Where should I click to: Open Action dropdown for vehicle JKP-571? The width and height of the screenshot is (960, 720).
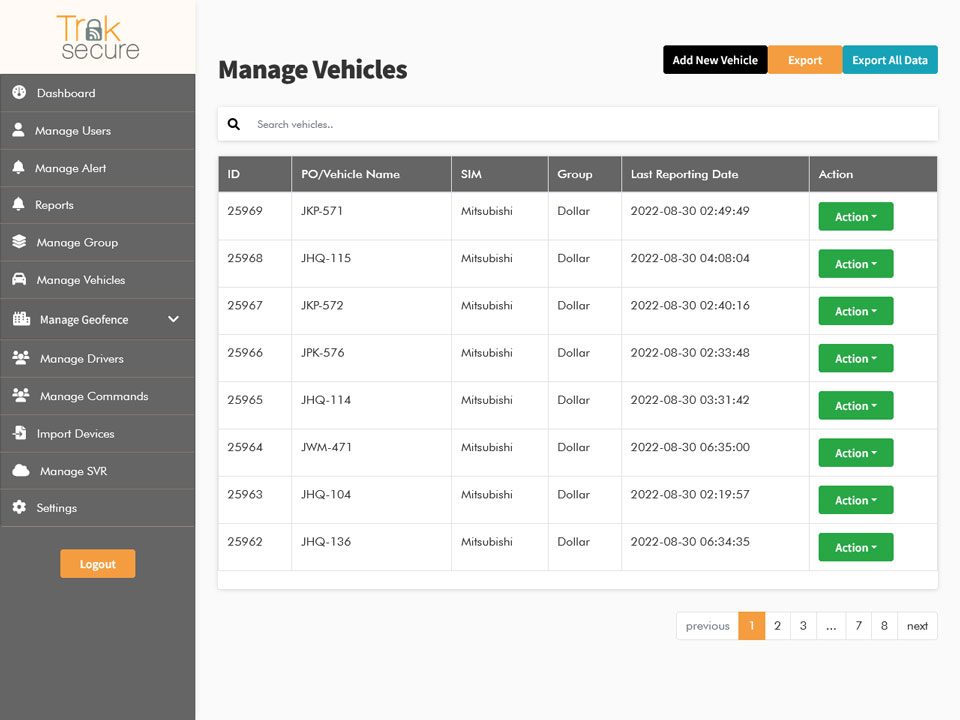point(855,217)
